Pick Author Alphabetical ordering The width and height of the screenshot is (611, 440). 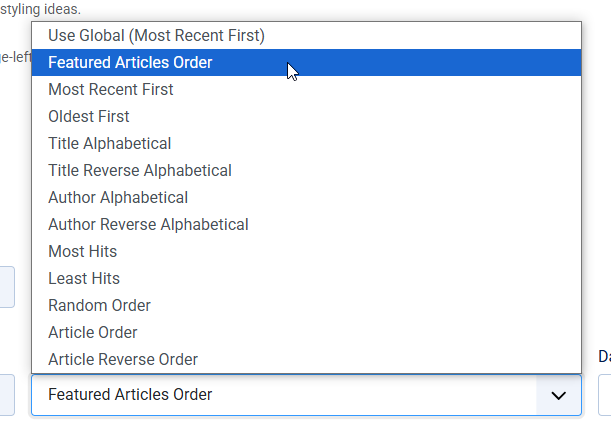(x=117, y=197)
